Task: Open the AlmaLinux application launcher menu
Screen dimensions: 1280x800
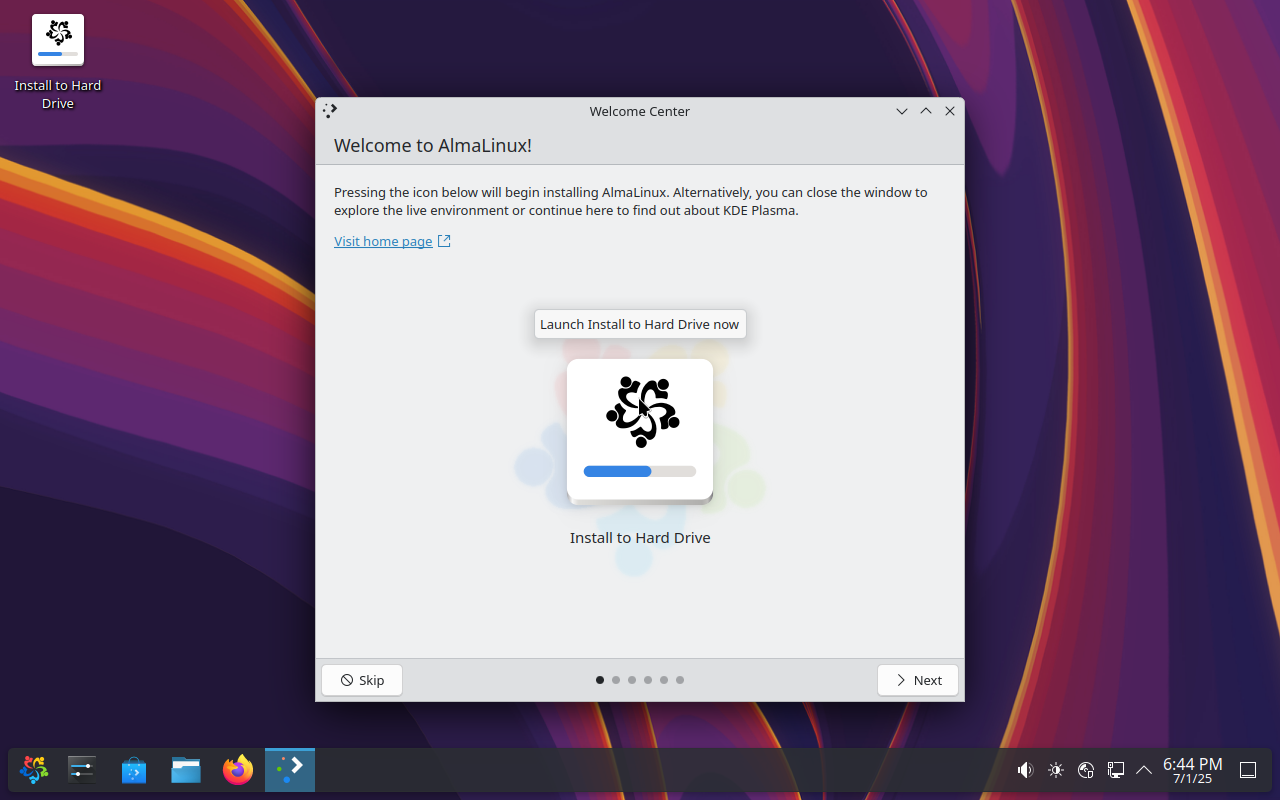Action: point(34,770)
